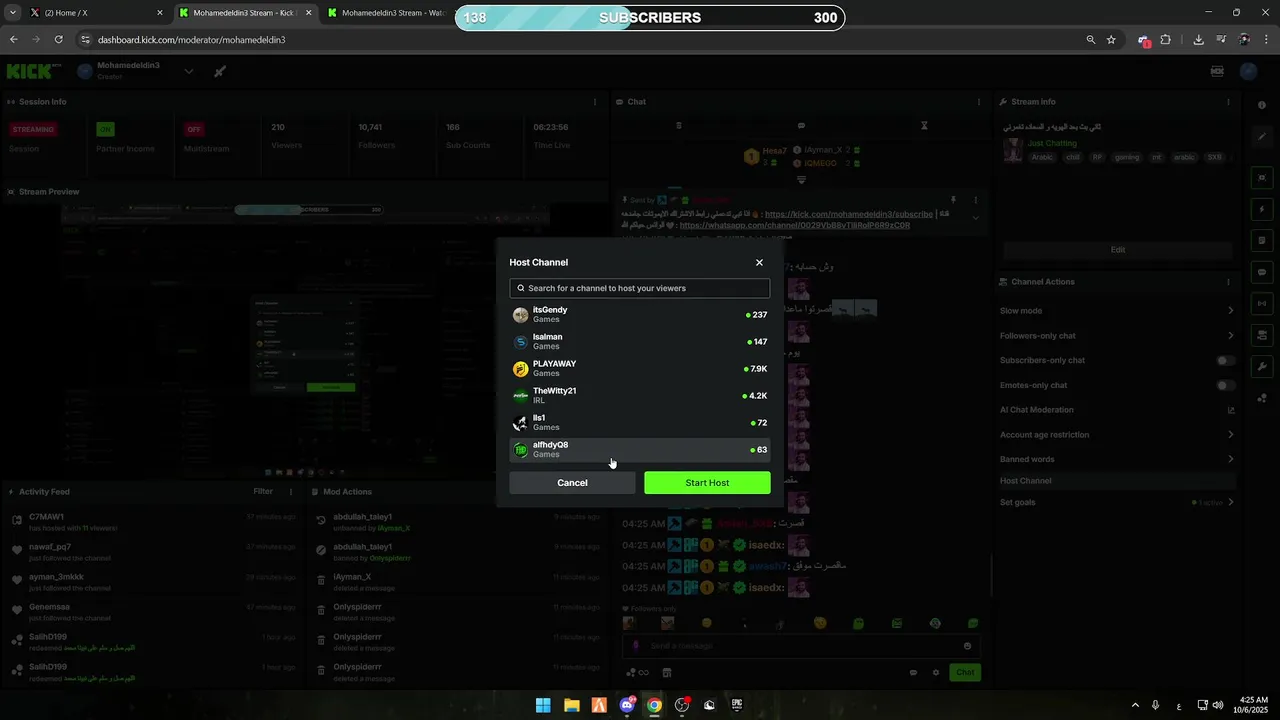1280x720 pixels.
Task: Expand Followers-only chat settings
Action: (1118, 336)
